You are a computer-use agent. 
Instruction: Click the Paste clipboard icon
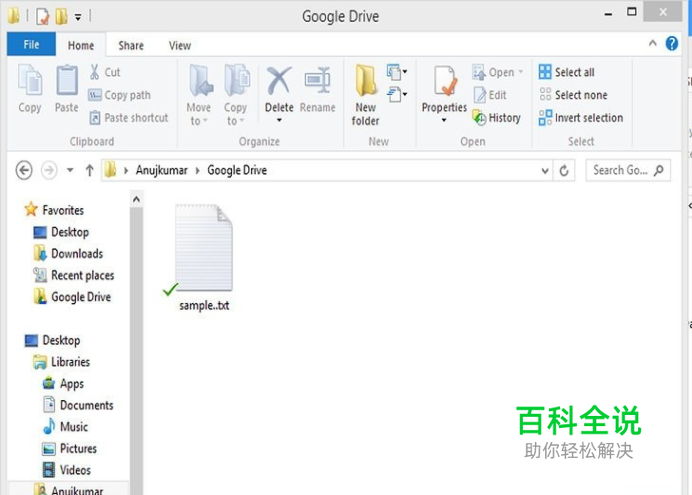coord(67,80)
